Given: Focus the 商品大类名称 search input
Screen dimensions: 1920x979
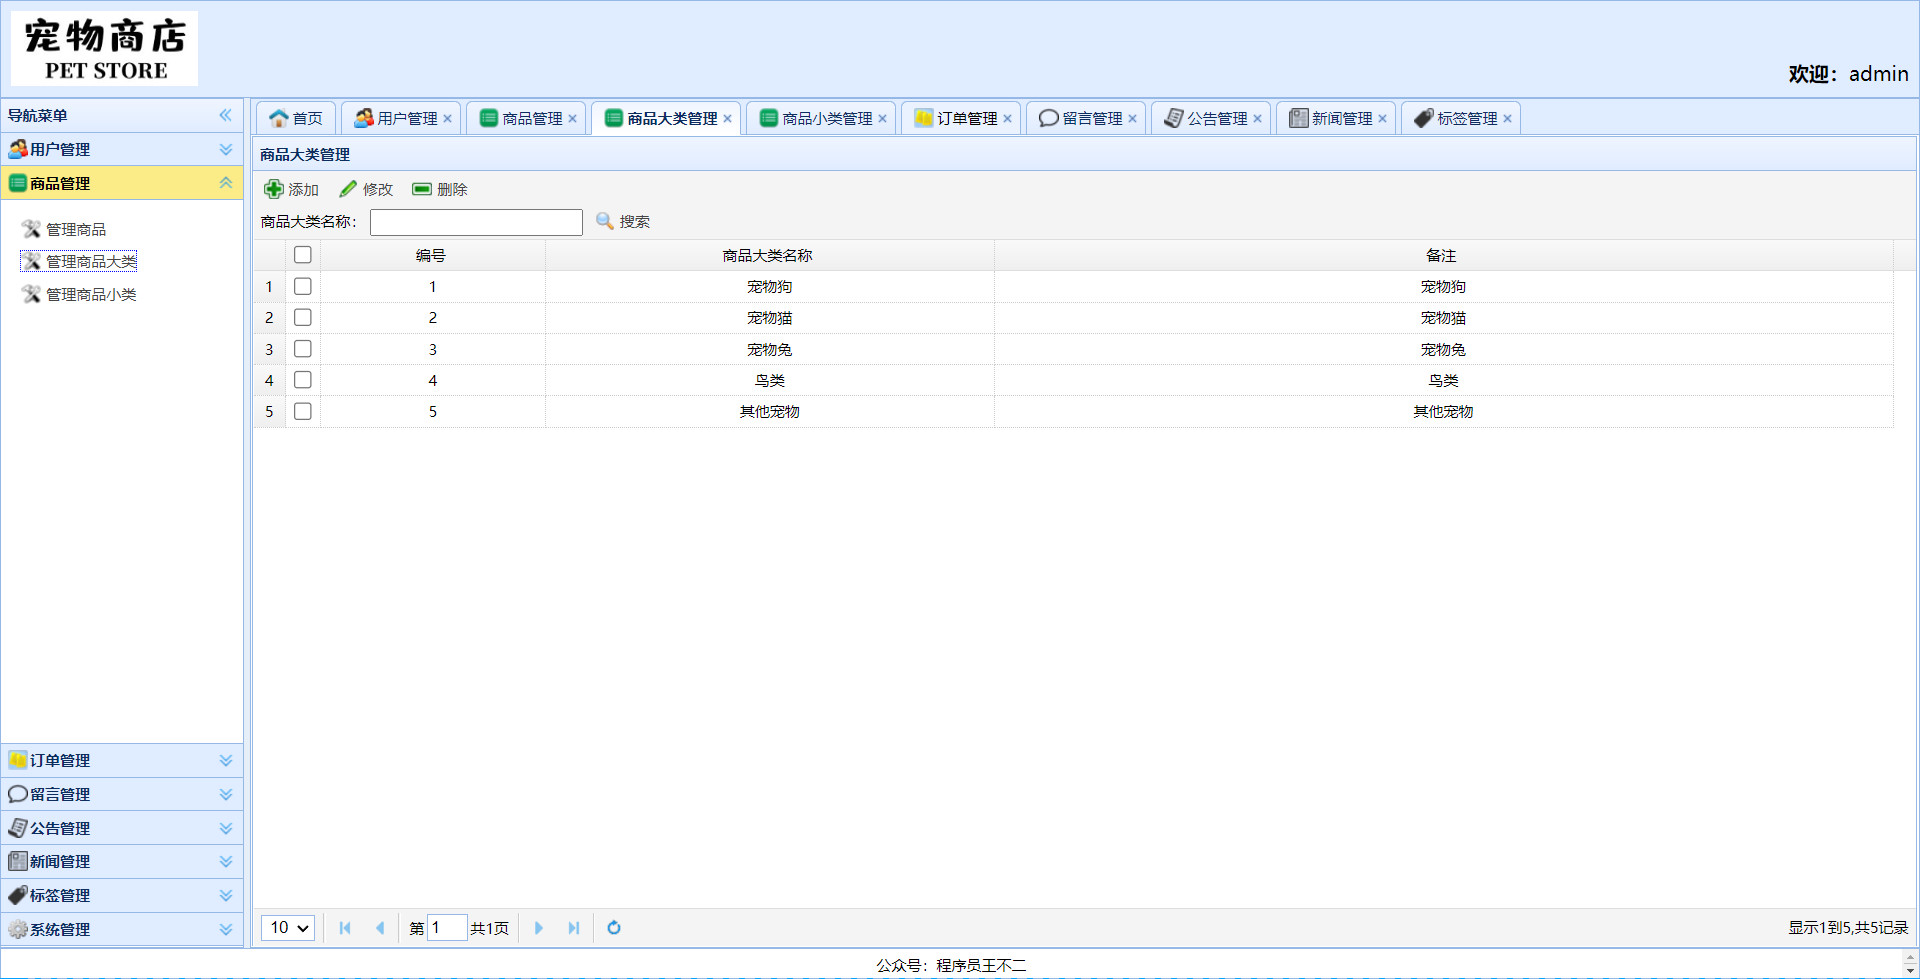Looking at the screenshot, I should 476,222.
